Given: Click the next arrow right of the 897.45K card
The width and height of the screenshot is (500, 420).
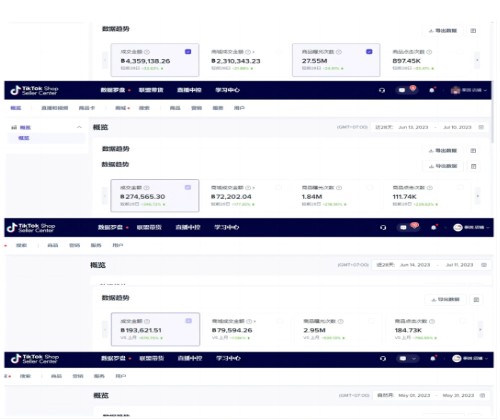Looking at the screenshot, I should pyautogui.click(x=477, y=60).
